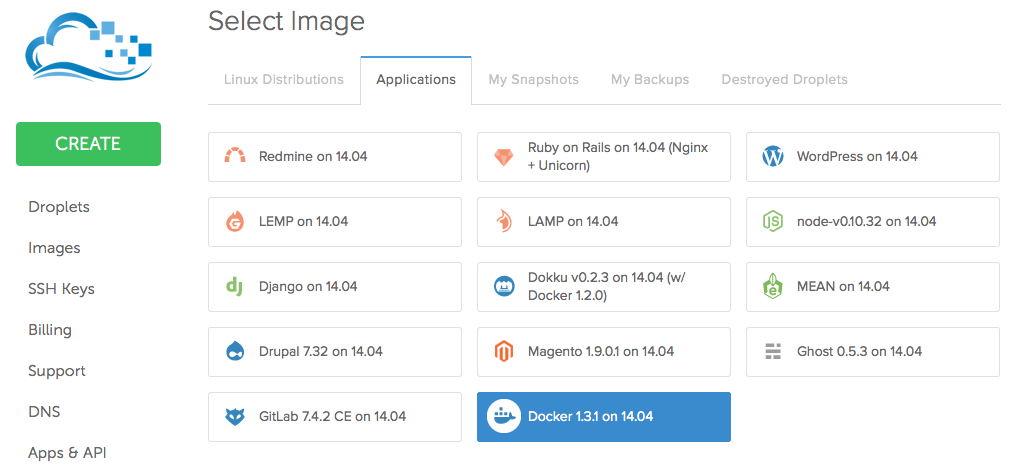
Task: Select node-v0.10.32 on 14.04 image
Action: point(873,221)
